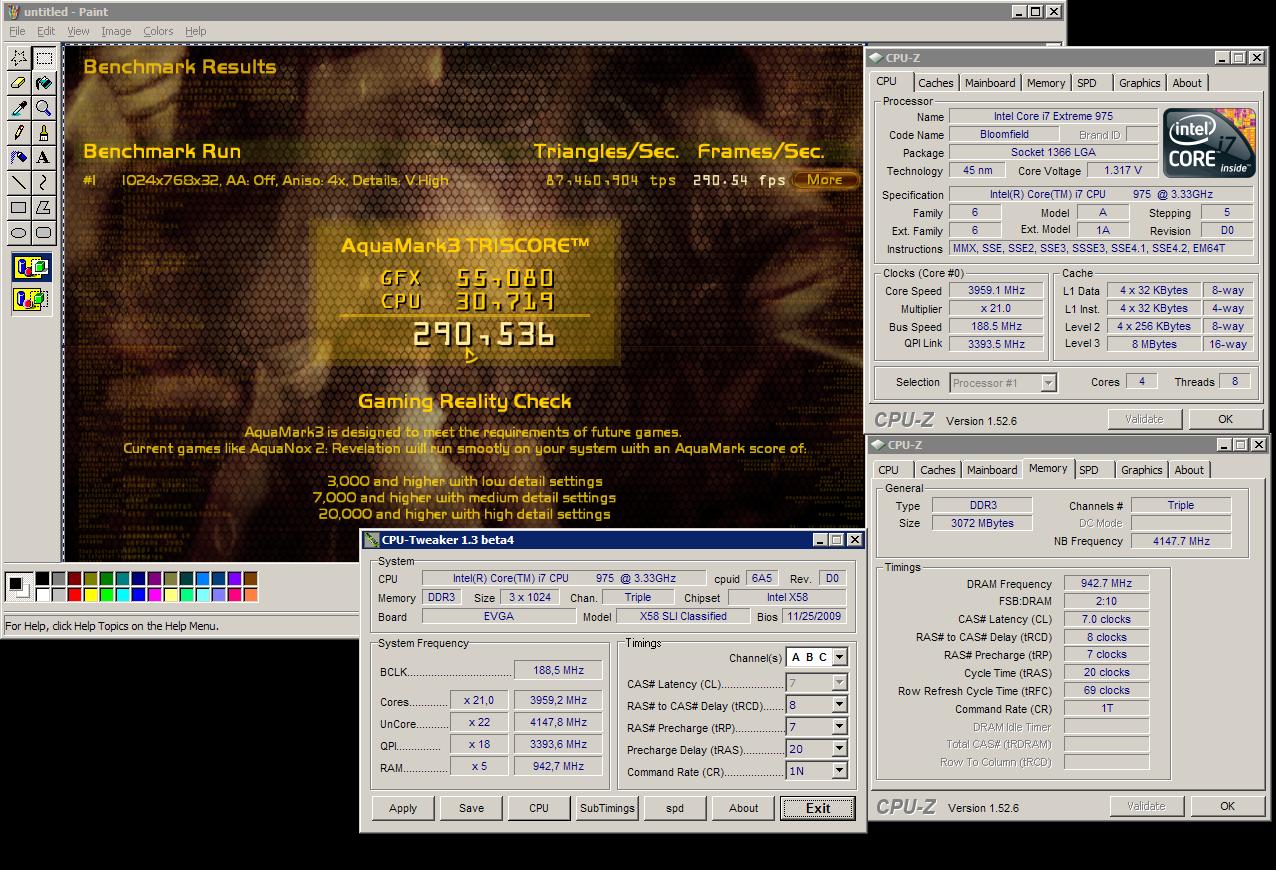Screen dimensions: 1276x870
Task: Click the 'Socket 1366 LGA' package value
Action: [1053, 152]
